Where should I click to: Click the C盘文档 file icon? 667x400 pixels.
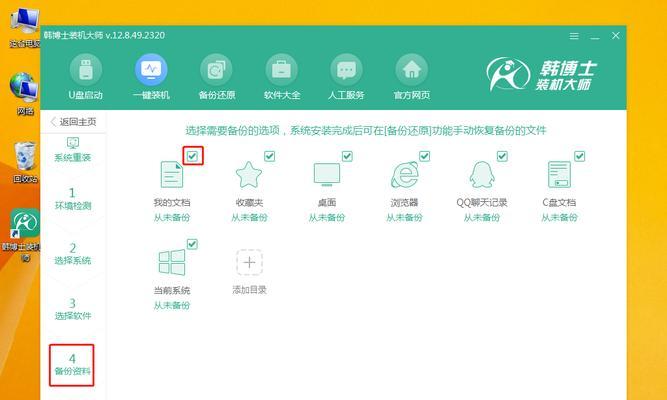click(559, 174)
